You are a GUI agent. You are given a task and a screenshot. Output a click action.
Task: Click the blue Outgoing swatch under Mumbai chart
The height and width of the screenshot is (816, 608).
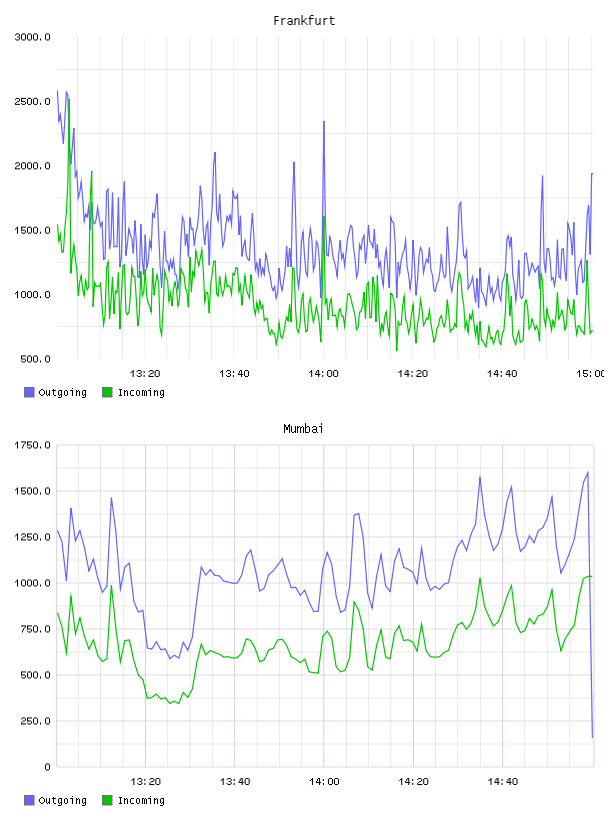pos(29,800)
